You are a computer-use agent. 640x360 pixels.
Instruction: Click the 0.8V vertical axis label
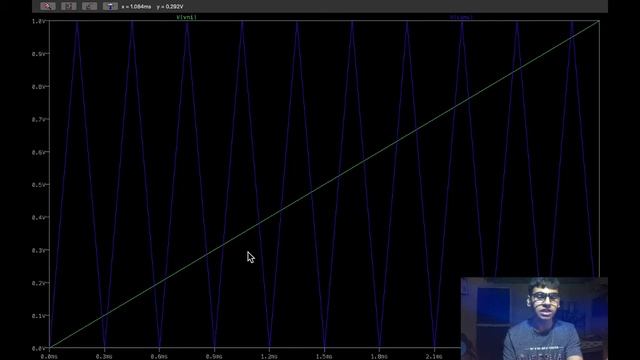coord(38,87)
